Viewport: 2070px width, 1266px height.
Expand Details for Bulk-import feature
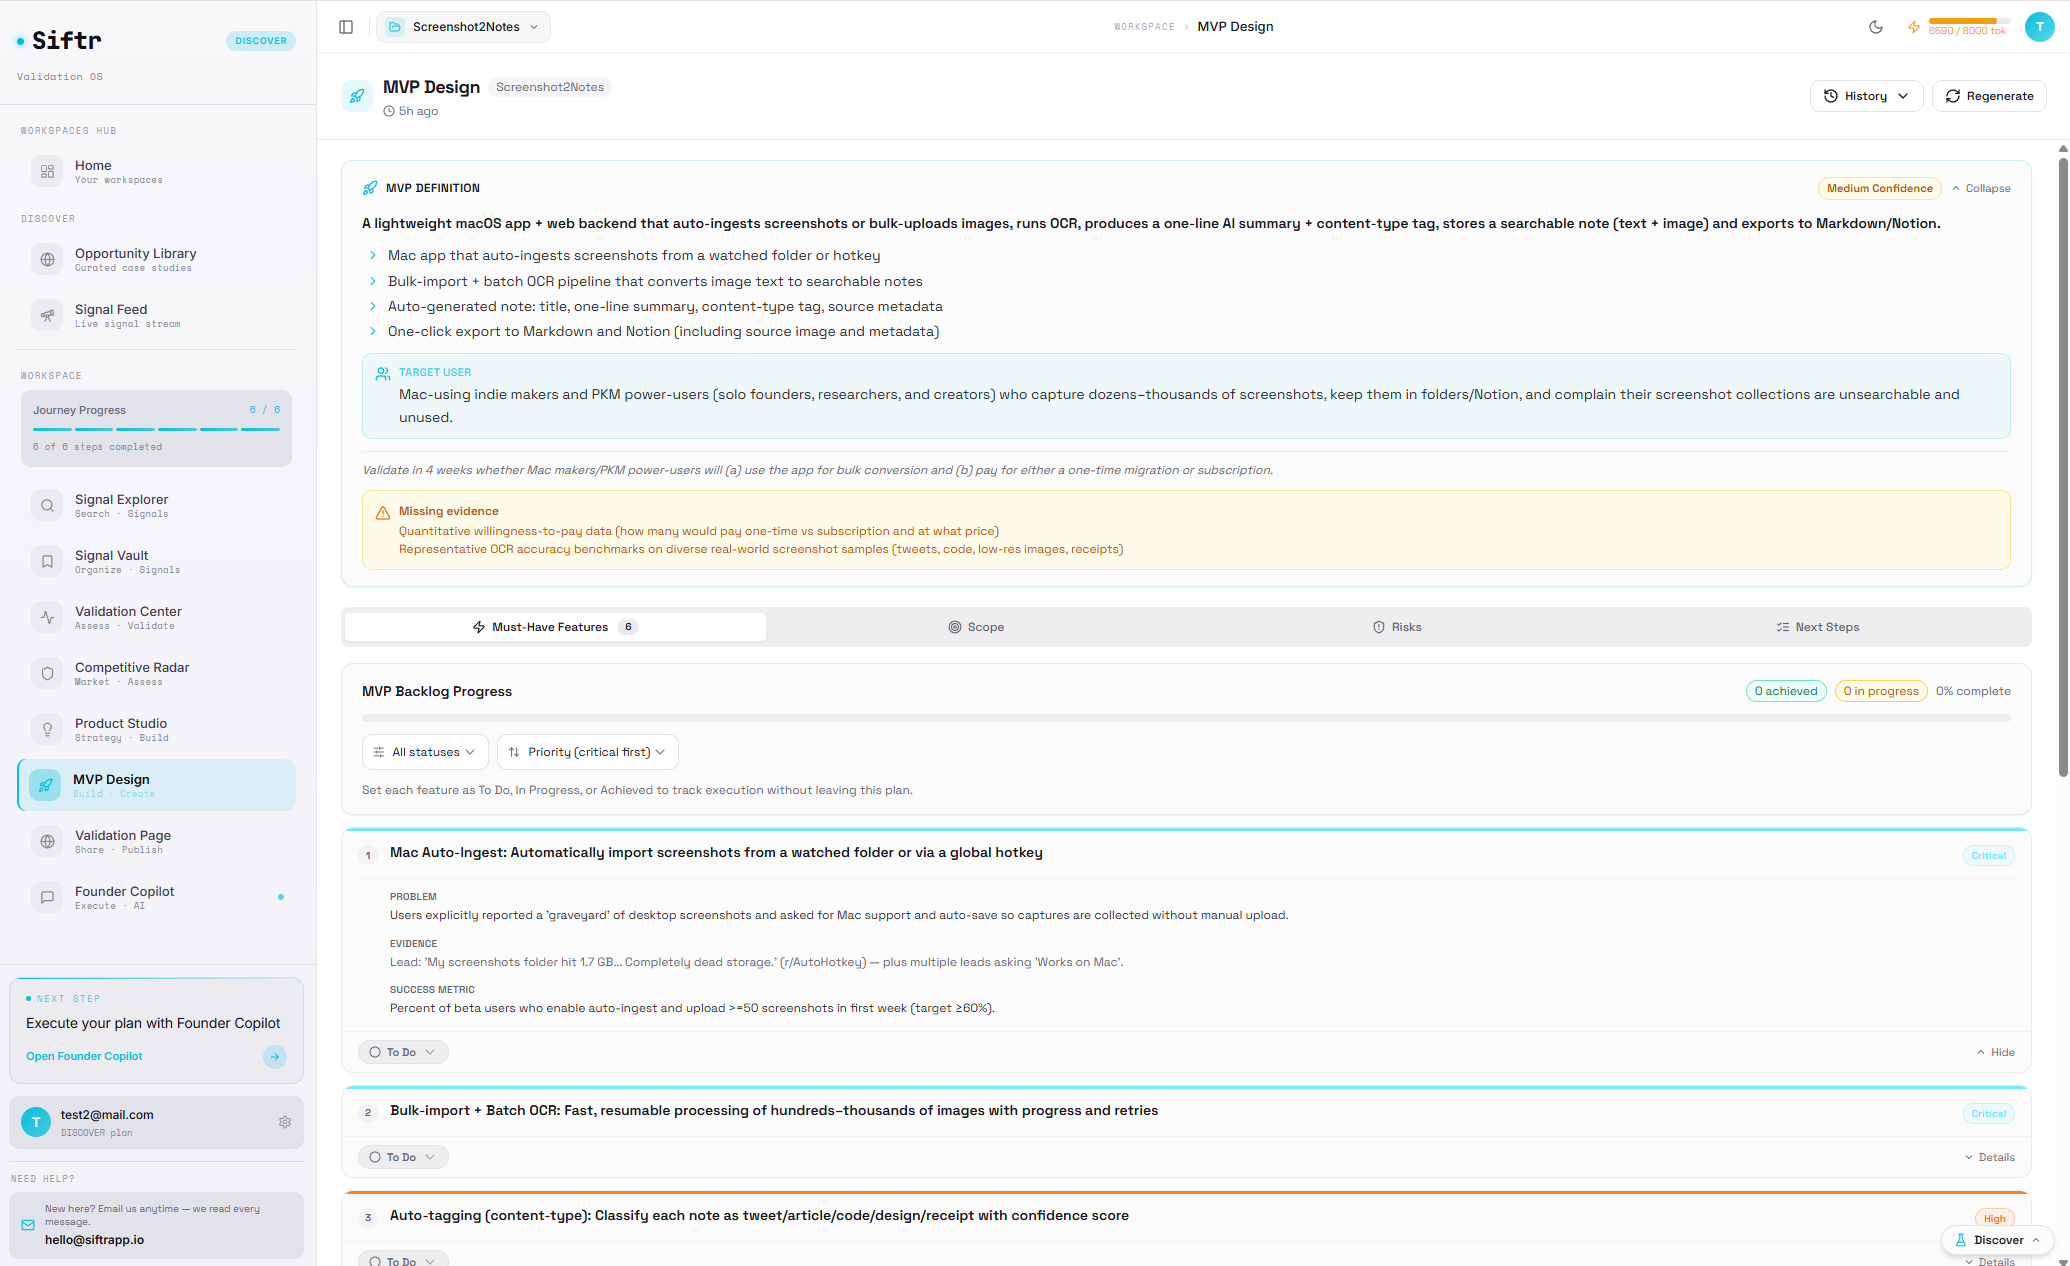click(x=1989, y=1157)
